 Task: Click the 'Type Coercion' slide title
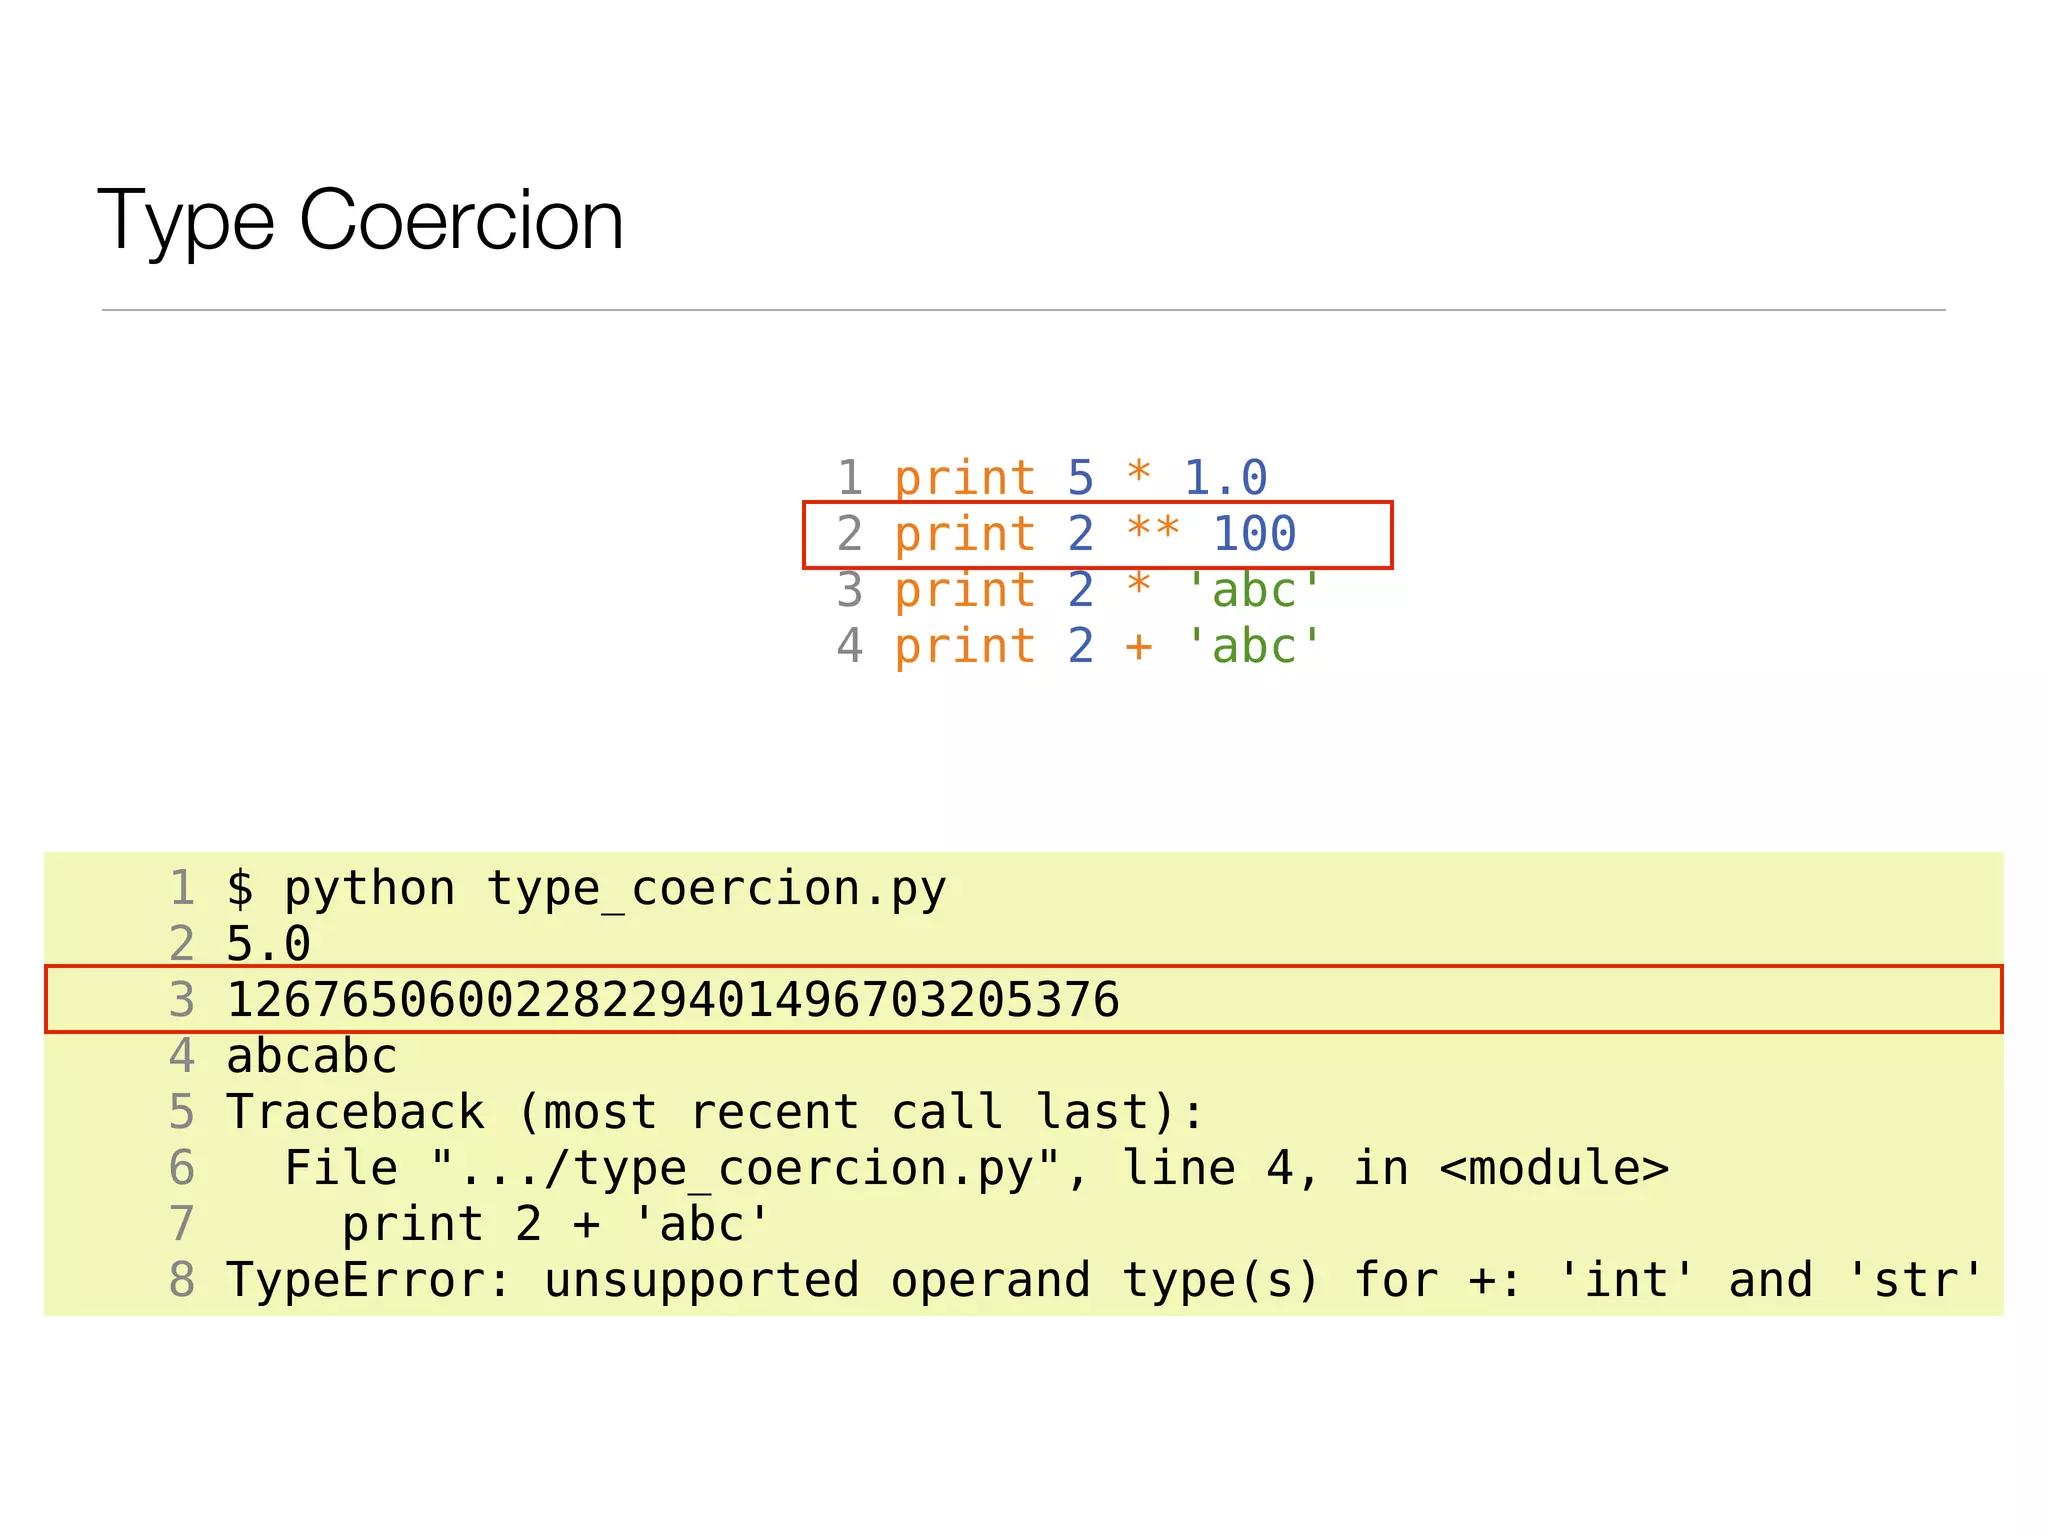click(x=360, y=220)
